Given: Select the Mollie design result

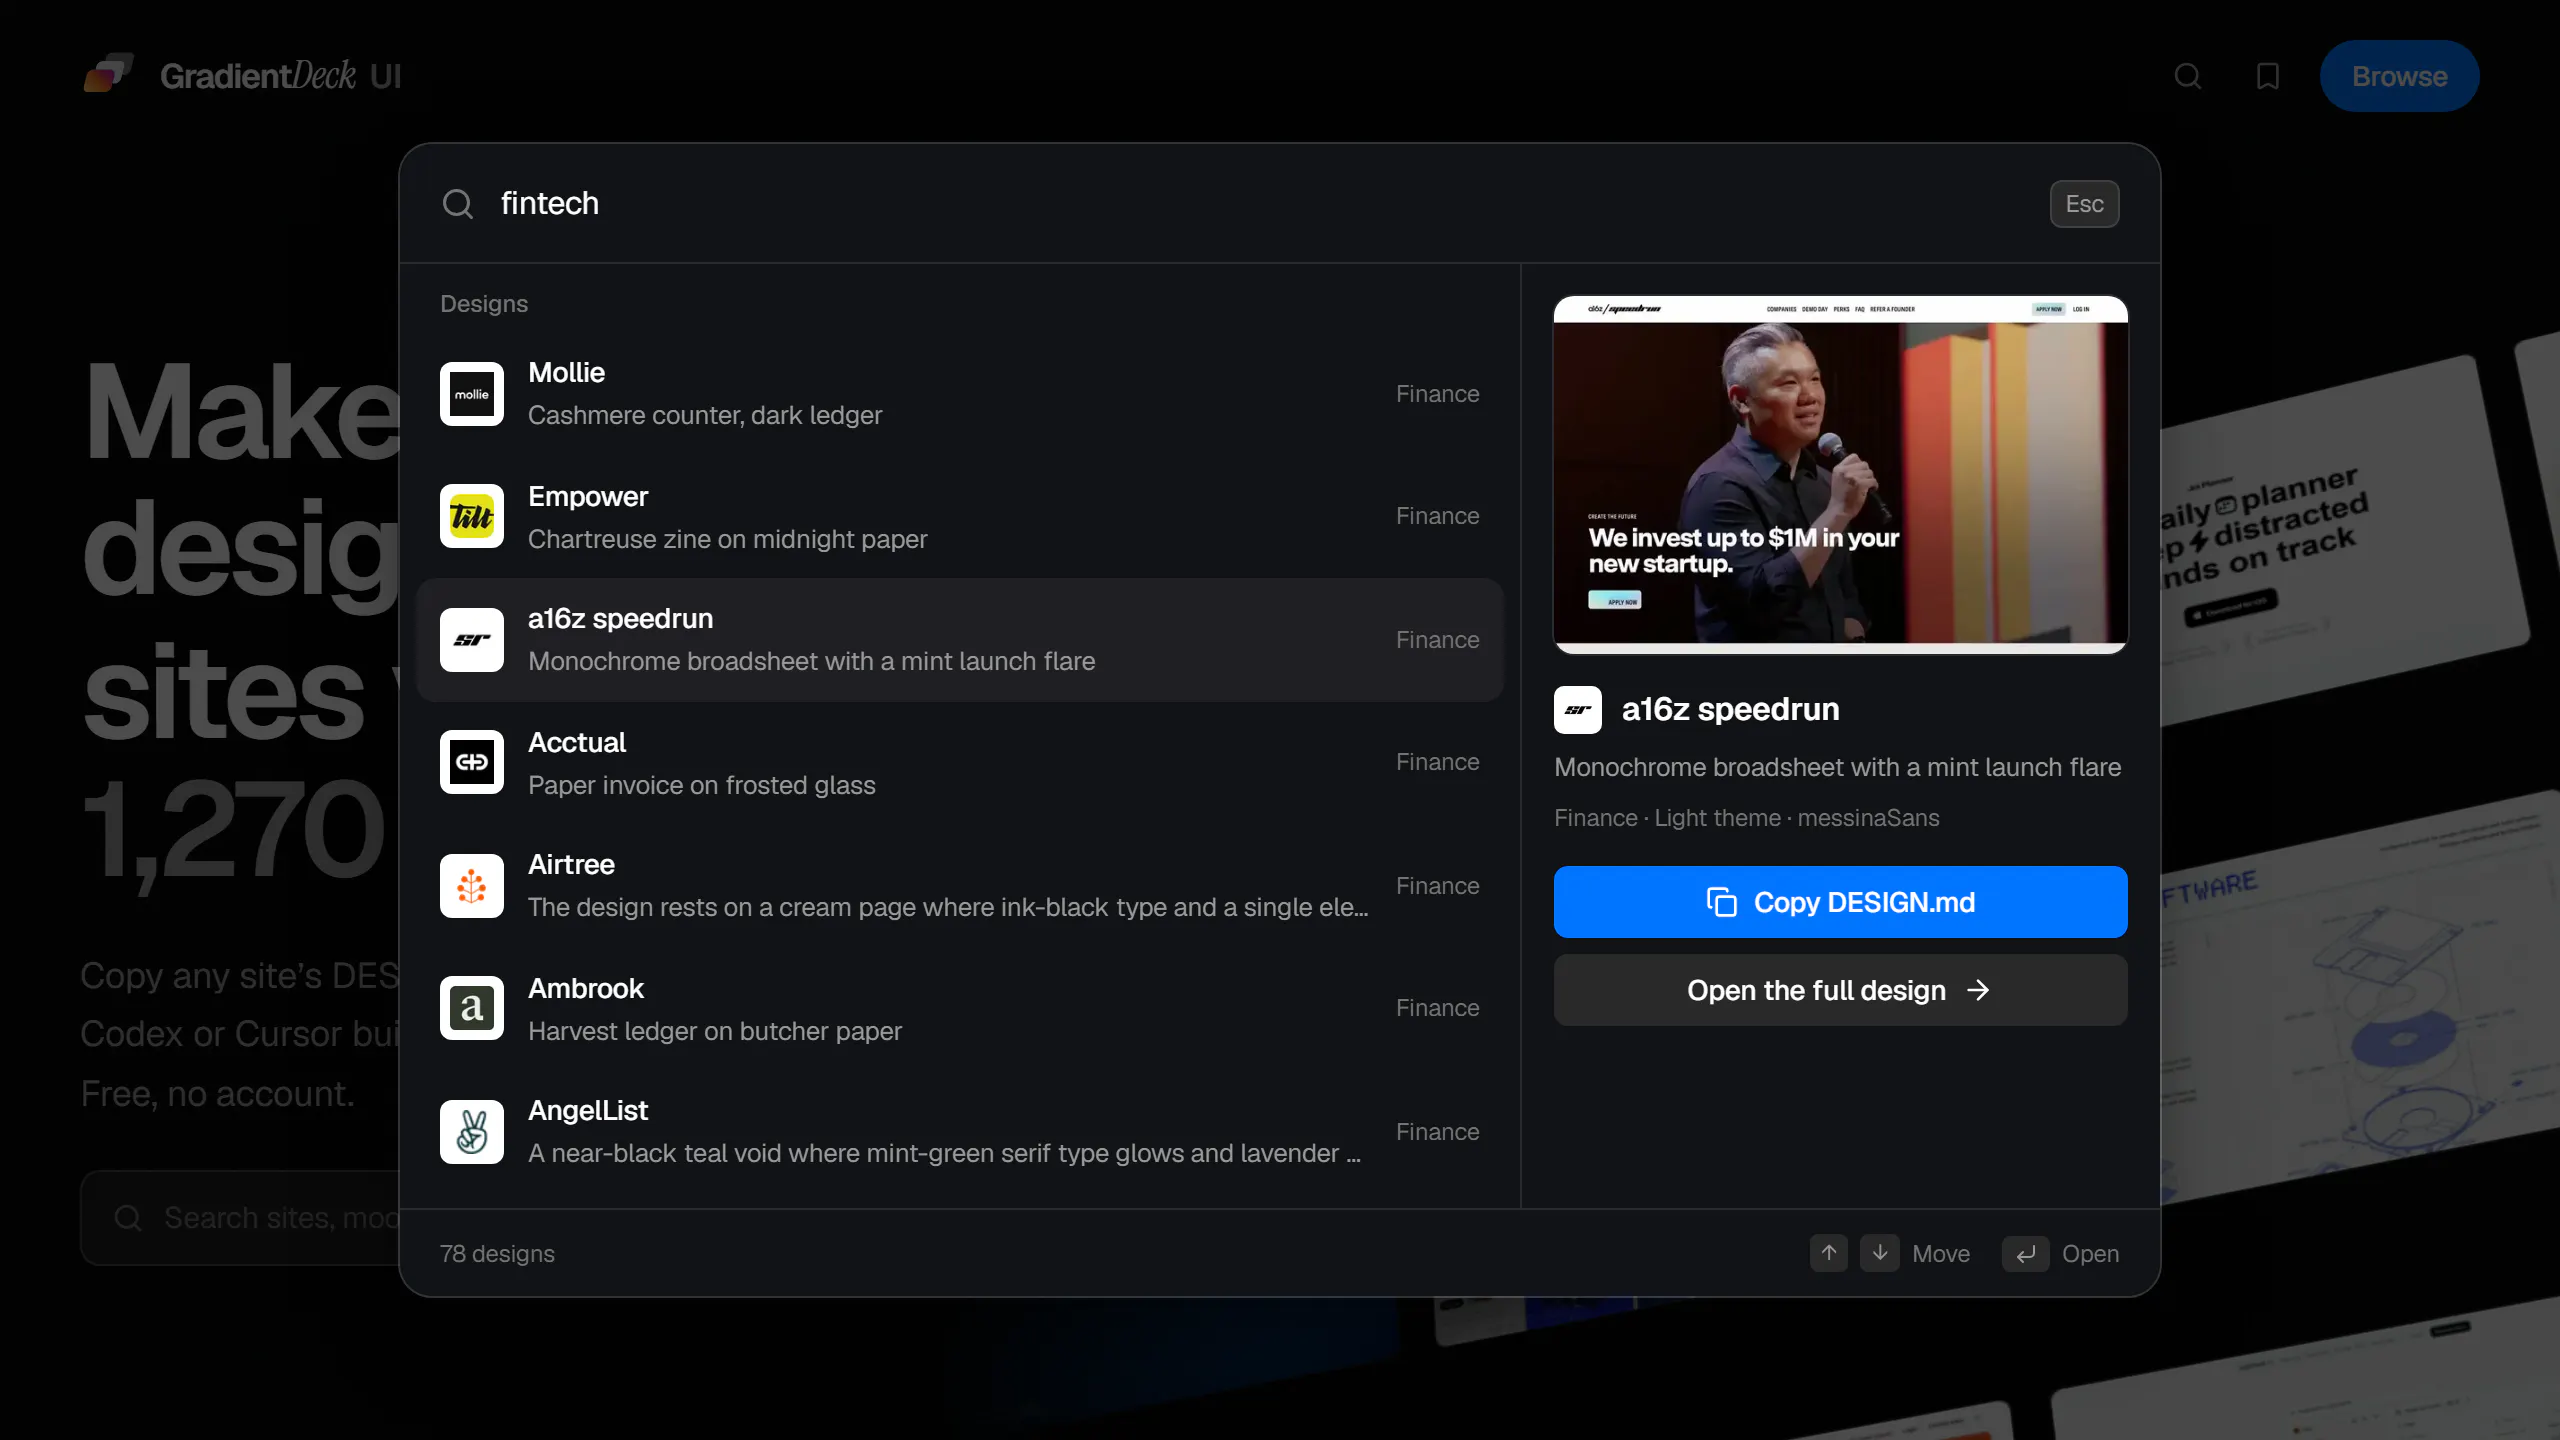Looking at the screenshot, I should pyautogui.click(x=960, y=394).
